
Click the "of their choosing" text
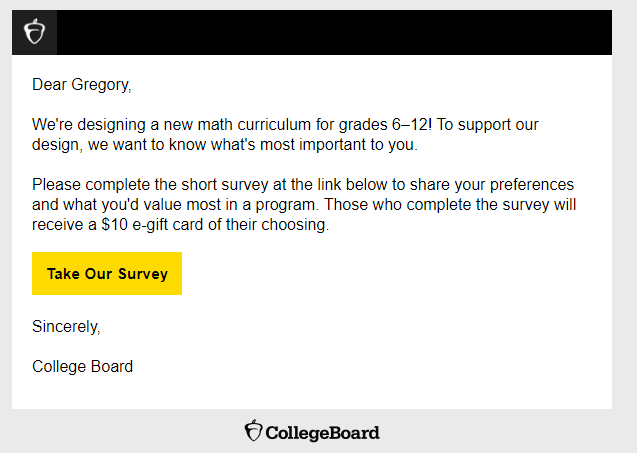click(x=270, y=225)
